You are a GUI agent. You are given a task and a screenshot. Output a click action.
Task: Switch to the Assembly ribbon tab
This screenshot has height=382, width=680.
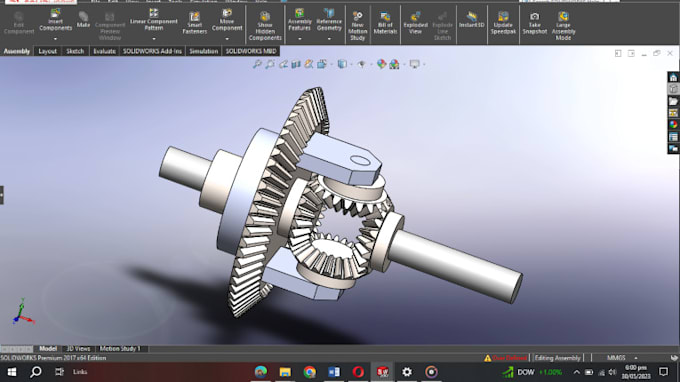click(16, 51)
